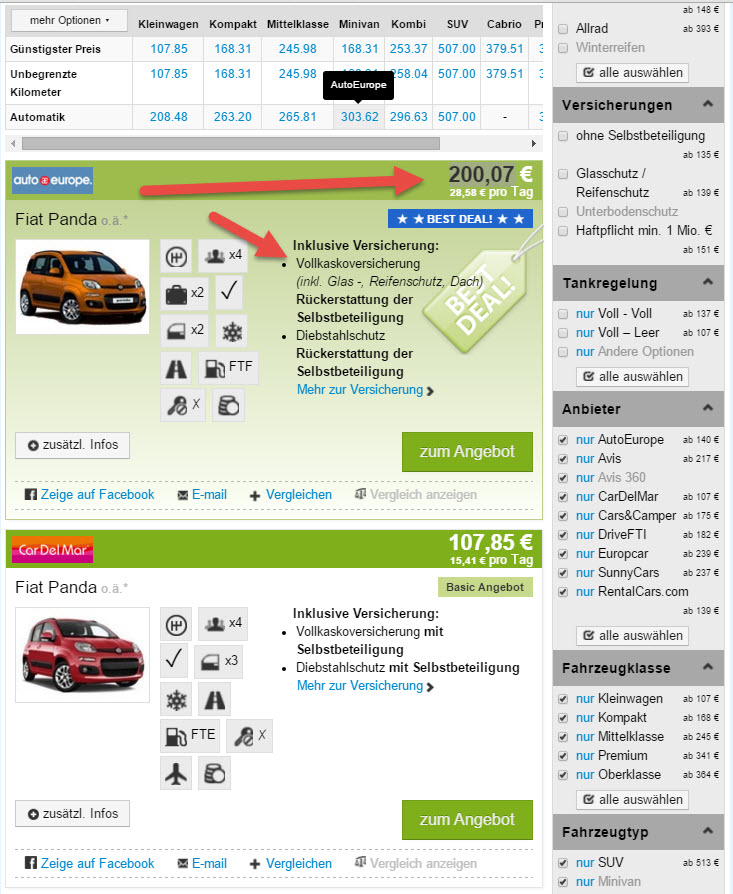This screenshot has width=733, height=894.
Task: Click coins deposit icon in CarDelMar offer
Action: click(215, 774)
